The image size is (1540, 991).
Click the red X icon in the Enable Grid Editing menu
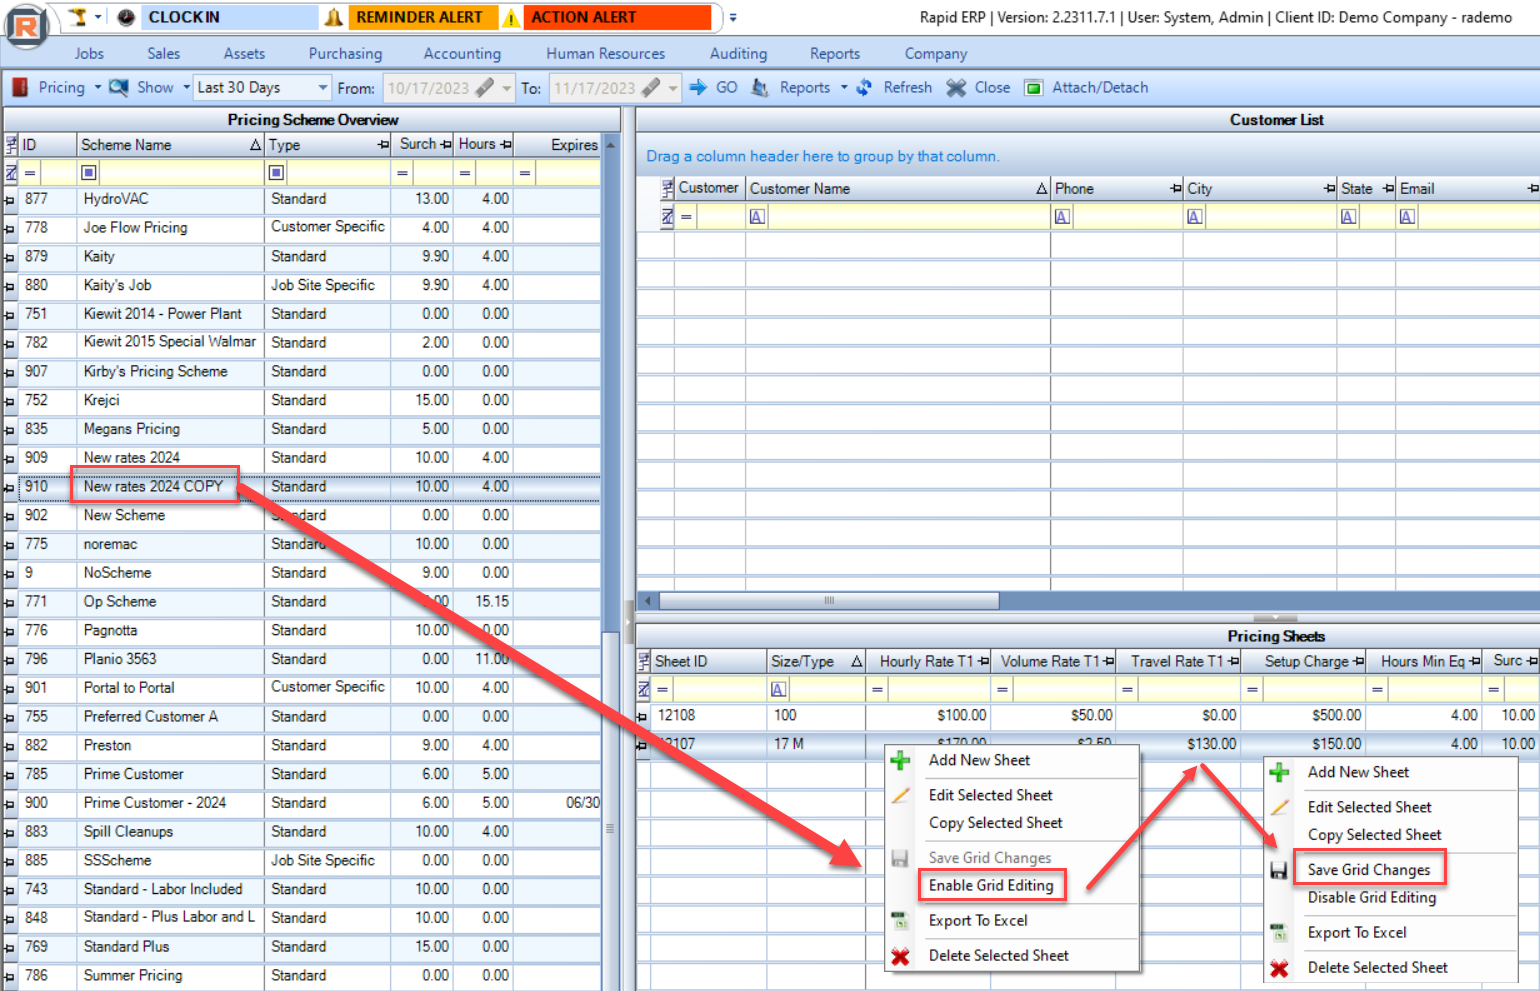click(x=900, y=956)
